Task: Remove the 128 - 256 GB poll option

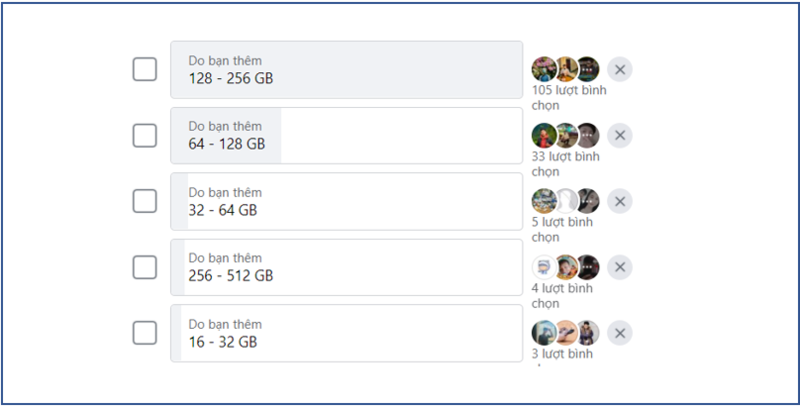Action: pos(620,69)
